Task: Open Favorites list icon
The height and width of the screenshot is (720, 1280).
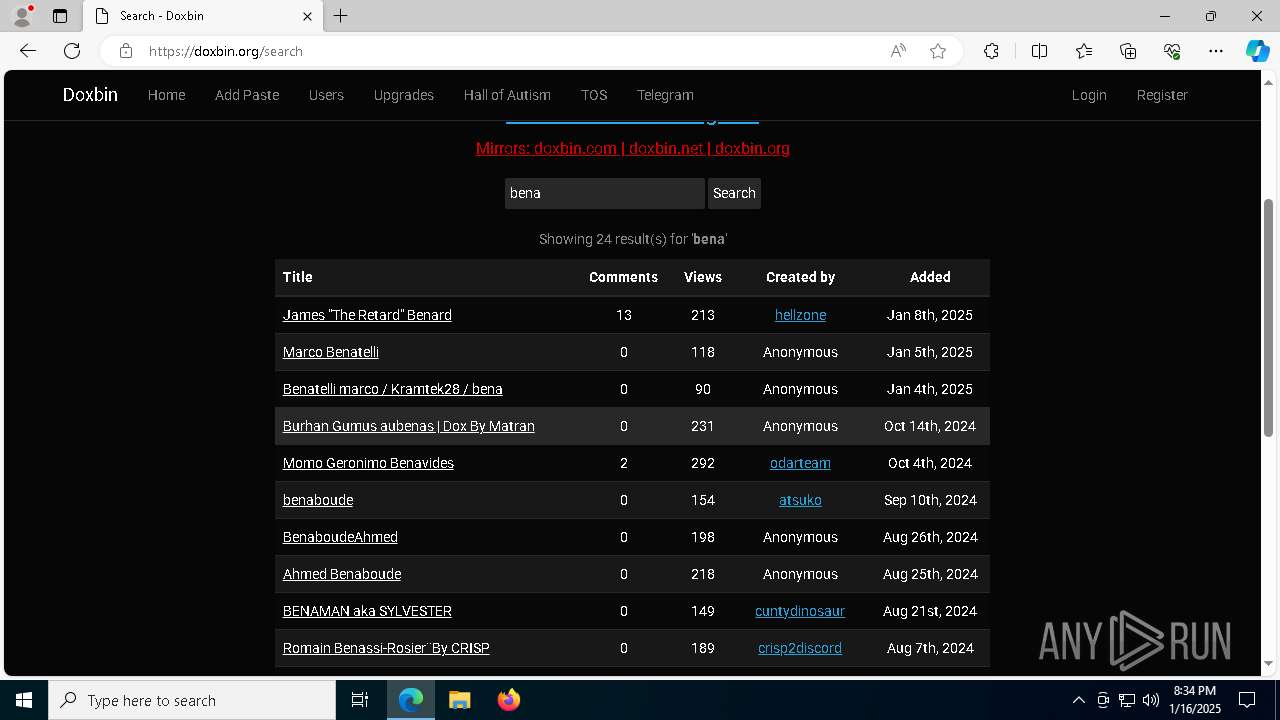Action: (x=1084, y=51)
